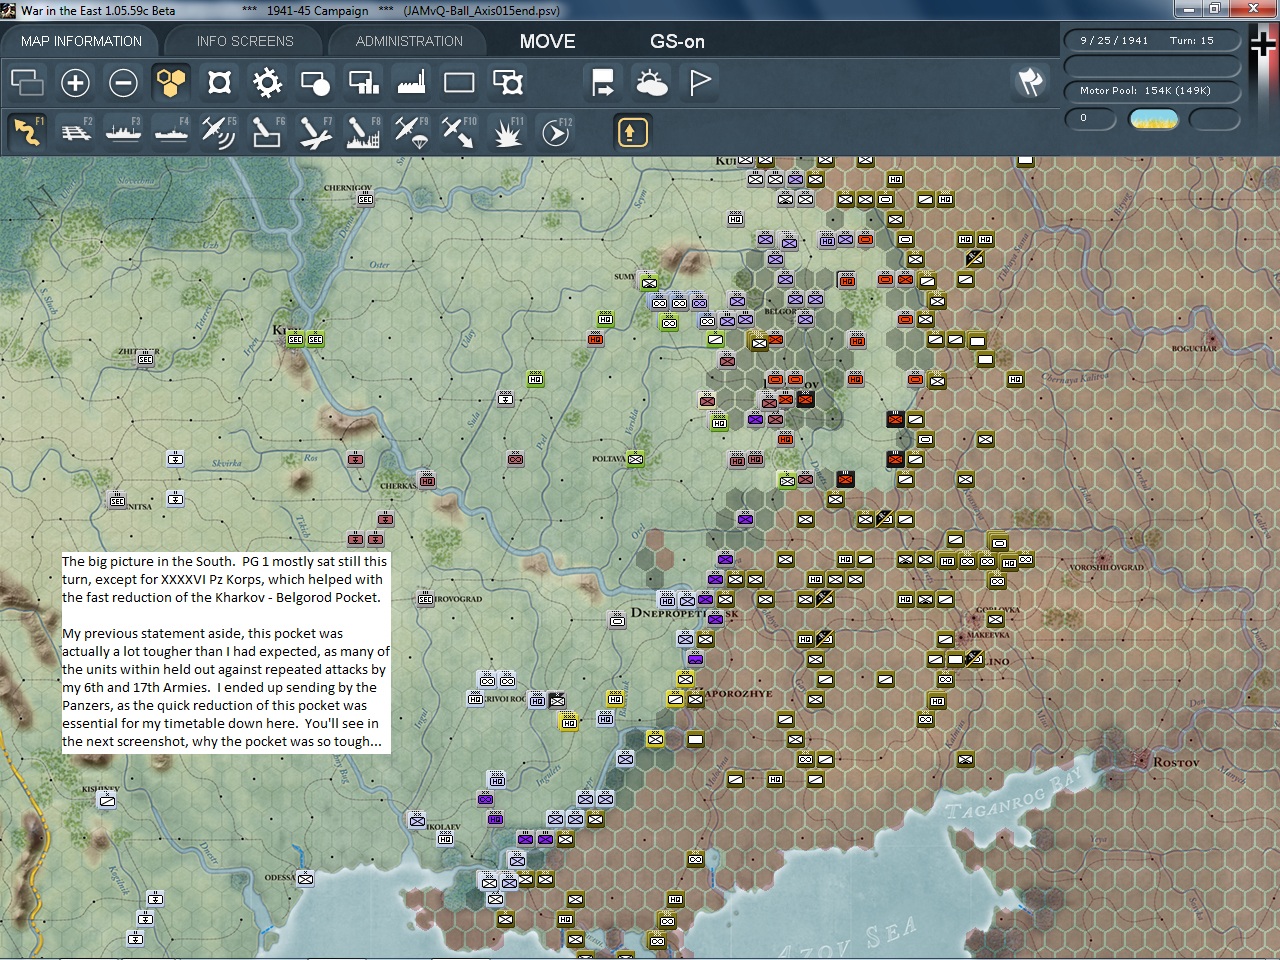This screenshot has width=1280, height=960.
Task: Click the Motor Pool 154K (149K) readout
Action: [x=1152, y=91]
